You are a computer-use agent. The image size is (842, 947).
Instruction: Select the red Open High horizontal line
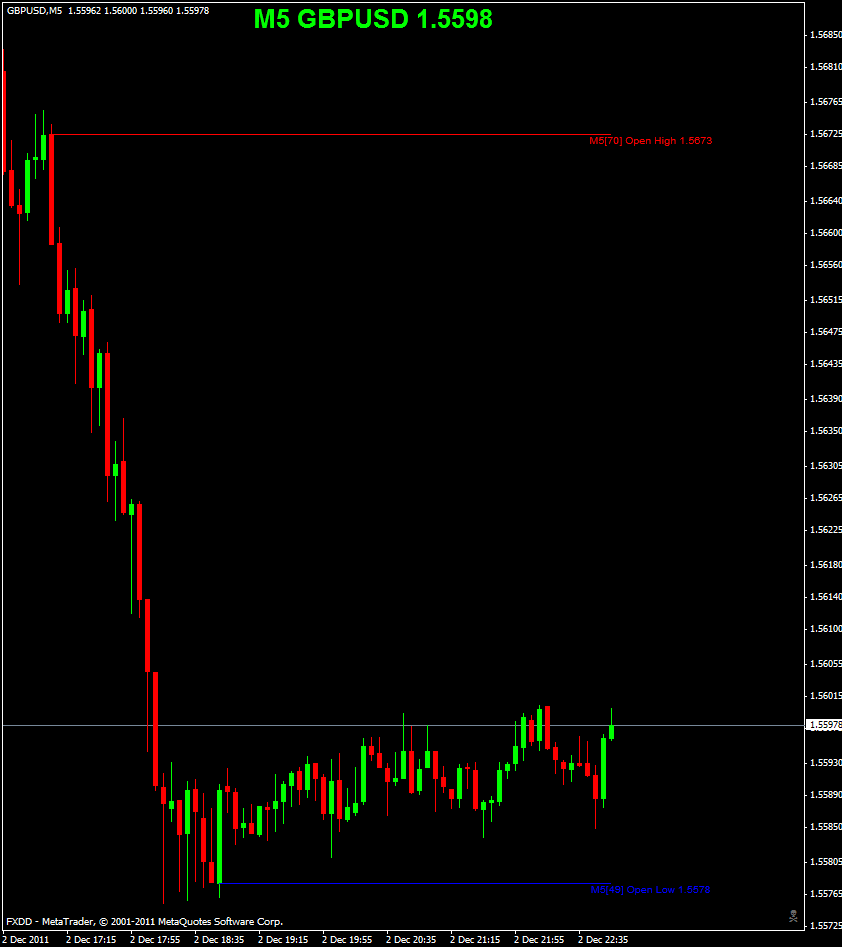[x=331, y=135]
